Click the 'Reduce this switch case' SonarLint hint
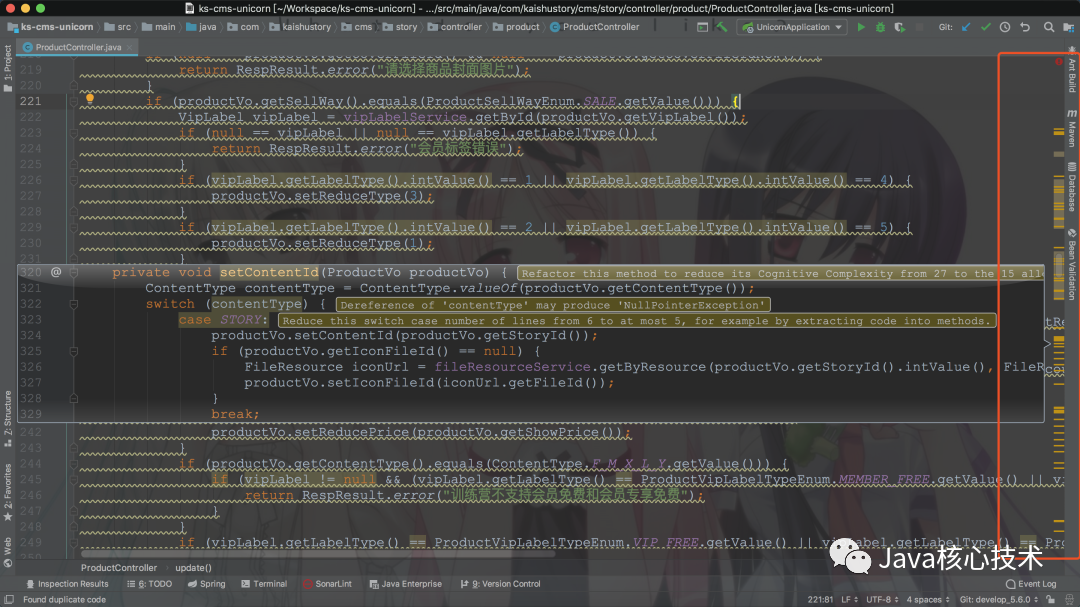This screenshot has width=1080, height=607. [x=636, y=320]
